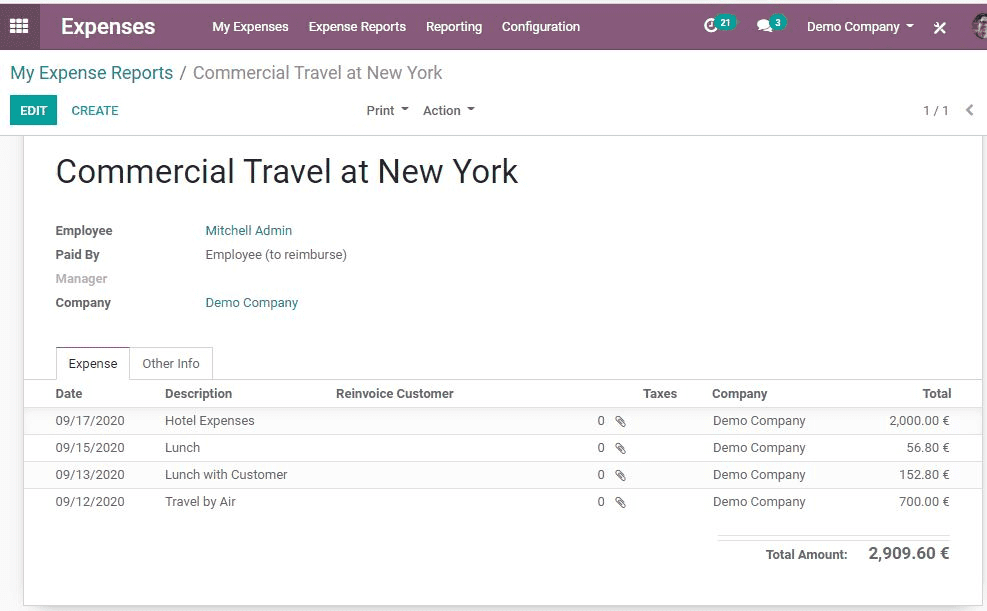Image resolution: width=987 pixels, height=611 pixels.
Task: Open attachment paperclip for Travel by Air
Action: (620, 502)
